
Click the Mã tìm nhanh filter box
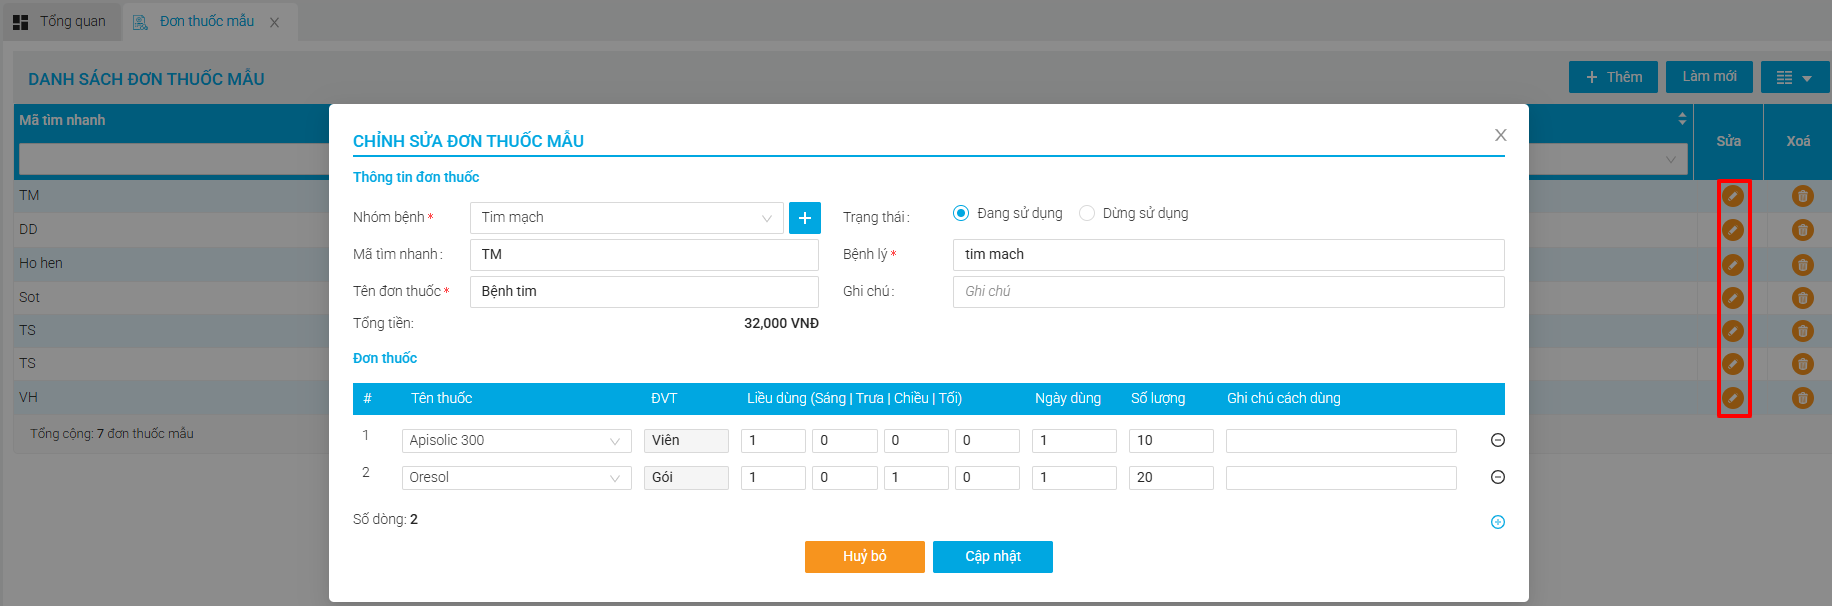174,159
